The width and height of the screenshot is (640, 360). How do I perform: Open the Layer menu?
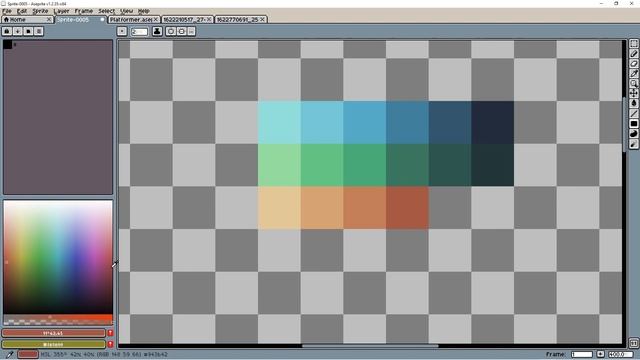61,11
